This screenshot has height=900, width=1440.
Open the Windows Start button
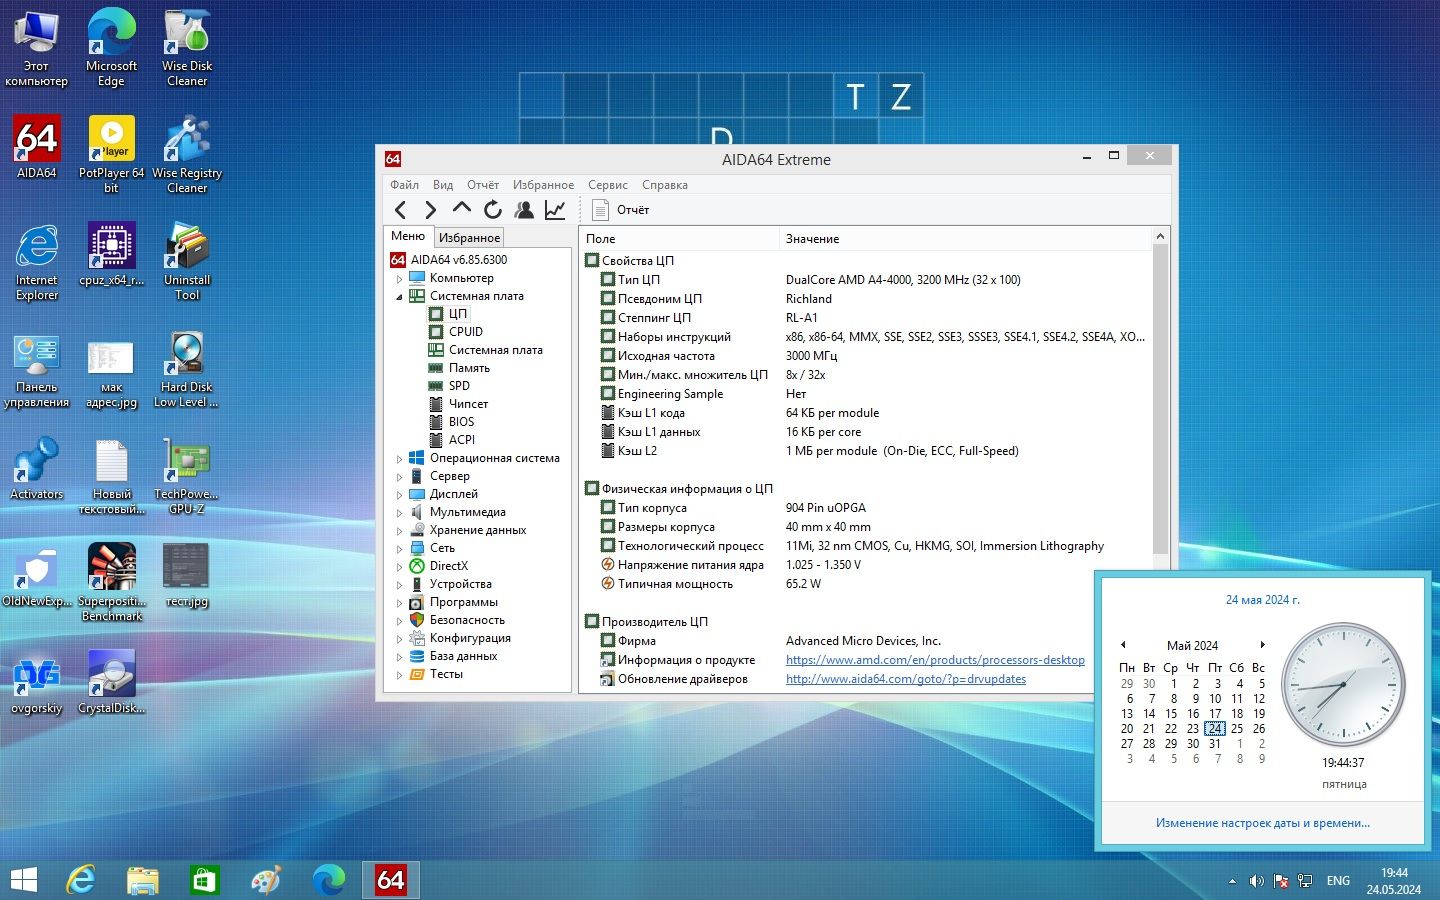click(23, 880)
